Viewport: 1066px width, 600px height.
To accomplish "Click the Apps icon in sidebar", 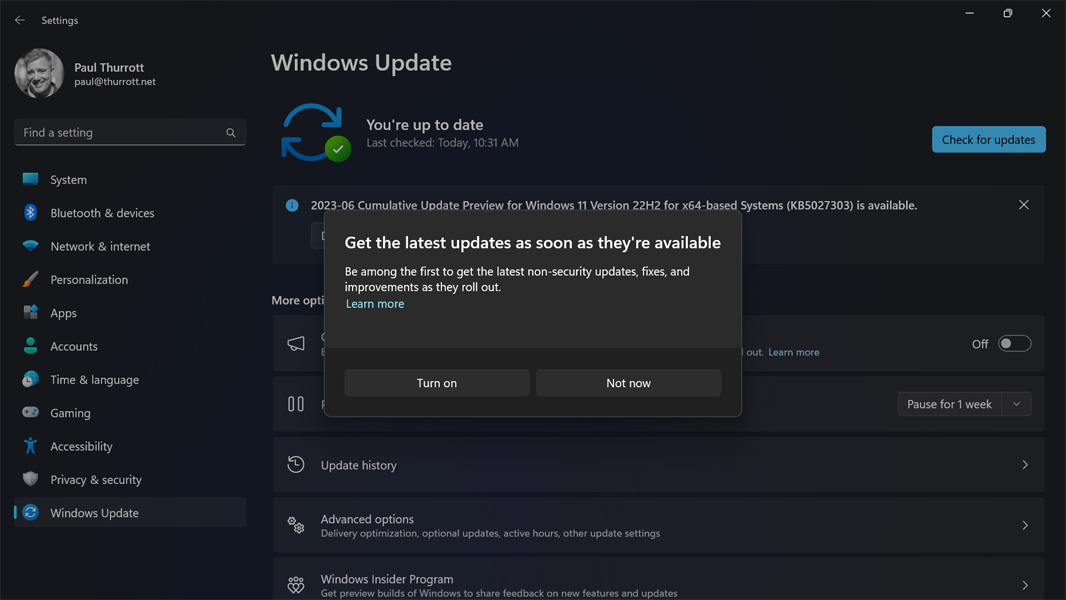I will 31,313.
